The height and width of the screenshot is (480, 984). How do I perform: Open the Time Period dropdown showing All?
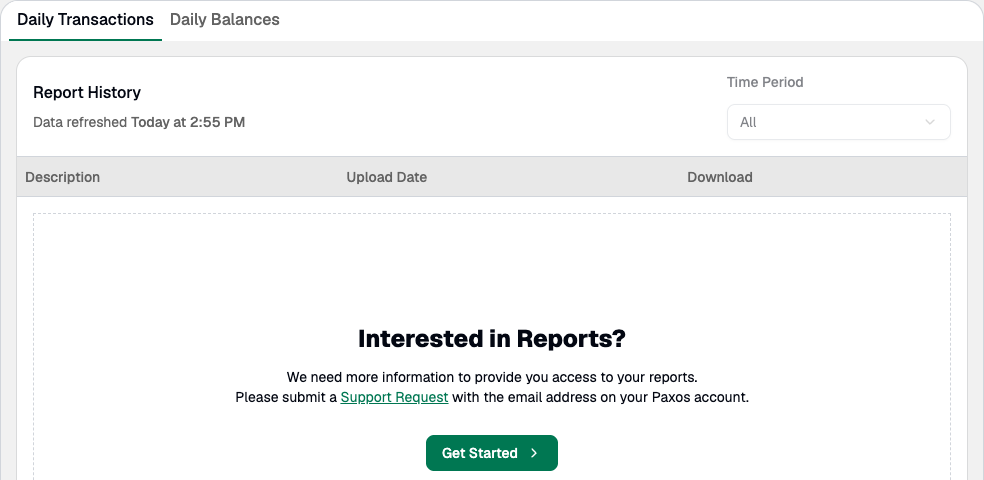(838, 122)
